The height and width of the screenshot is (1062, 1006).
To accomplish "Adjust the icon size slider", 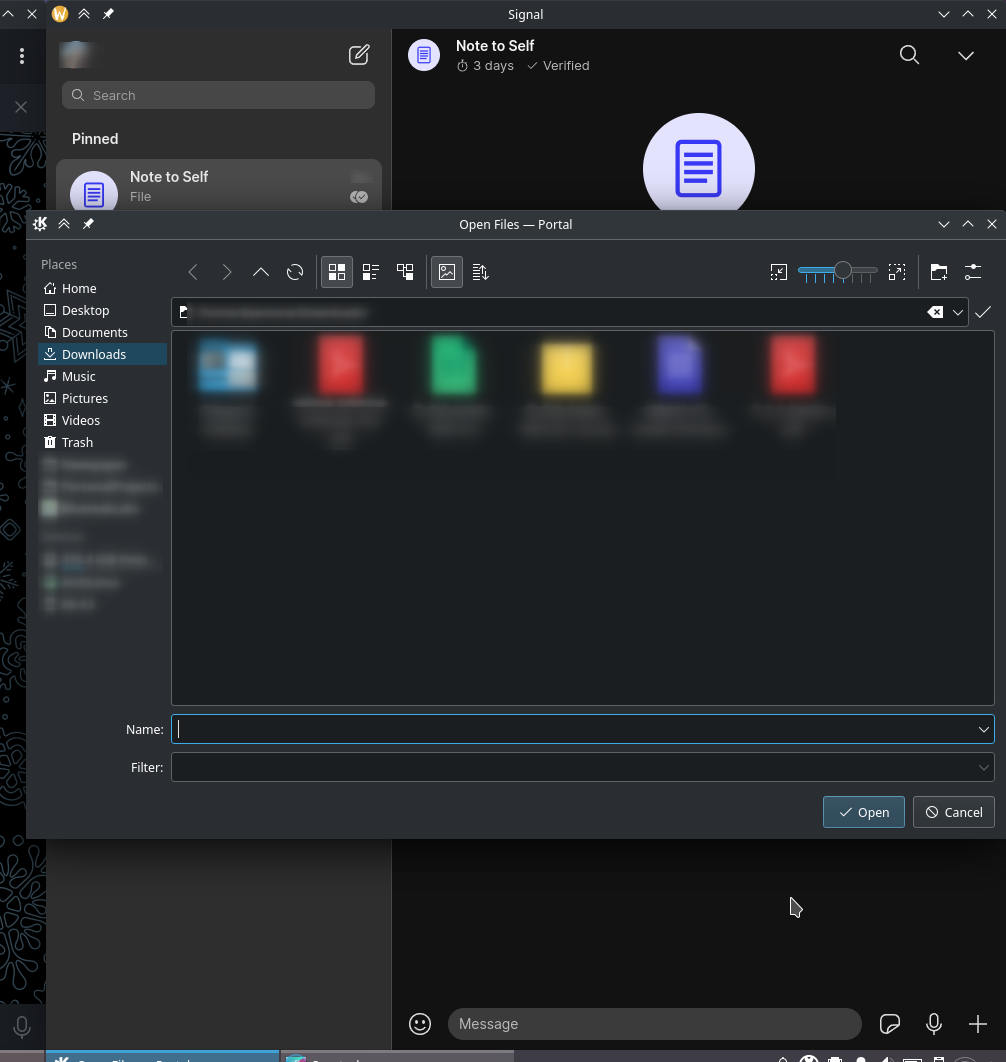I will [843, 271].
